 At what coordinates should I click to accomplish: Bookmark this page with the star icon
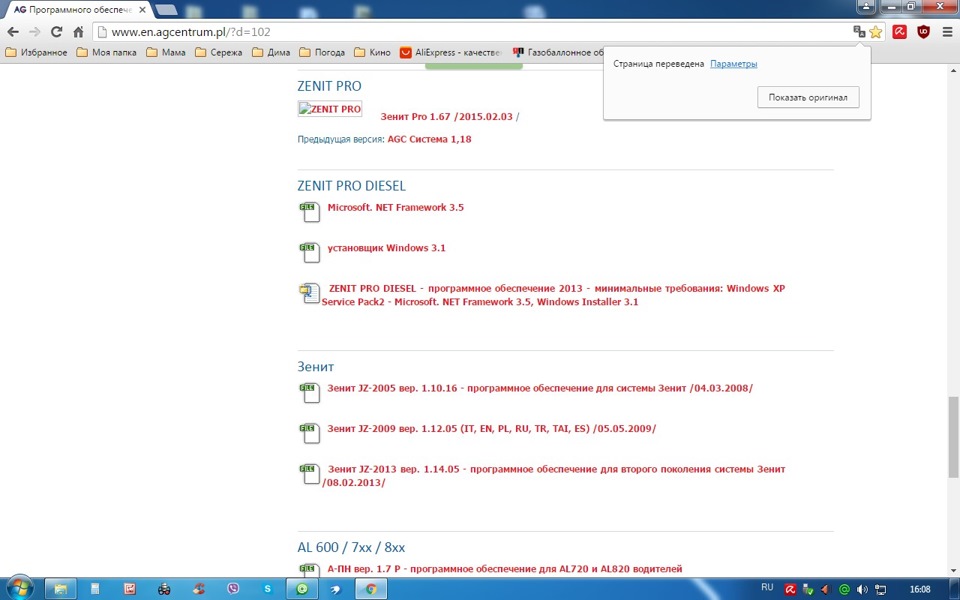(x=876, y=32)
